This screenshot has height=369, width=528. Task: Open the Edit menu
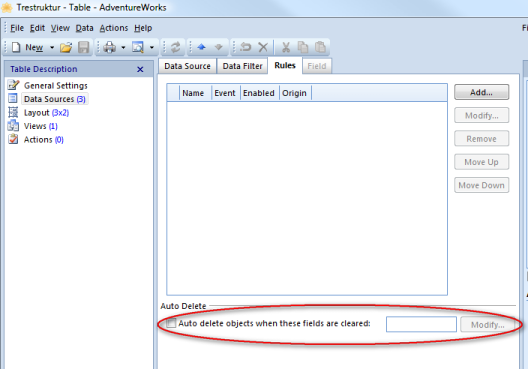(37, 28)
